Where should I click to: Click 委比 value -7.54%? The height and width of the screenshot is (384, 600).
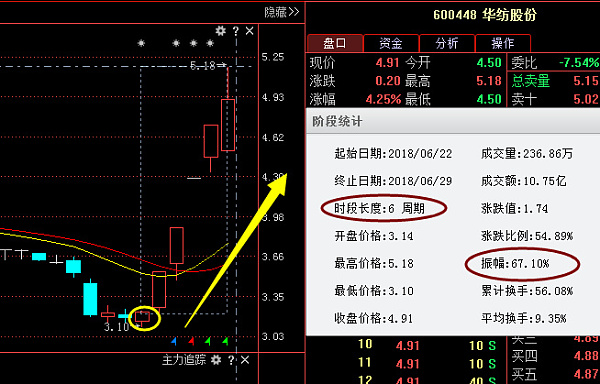click(x=579, y=62)
